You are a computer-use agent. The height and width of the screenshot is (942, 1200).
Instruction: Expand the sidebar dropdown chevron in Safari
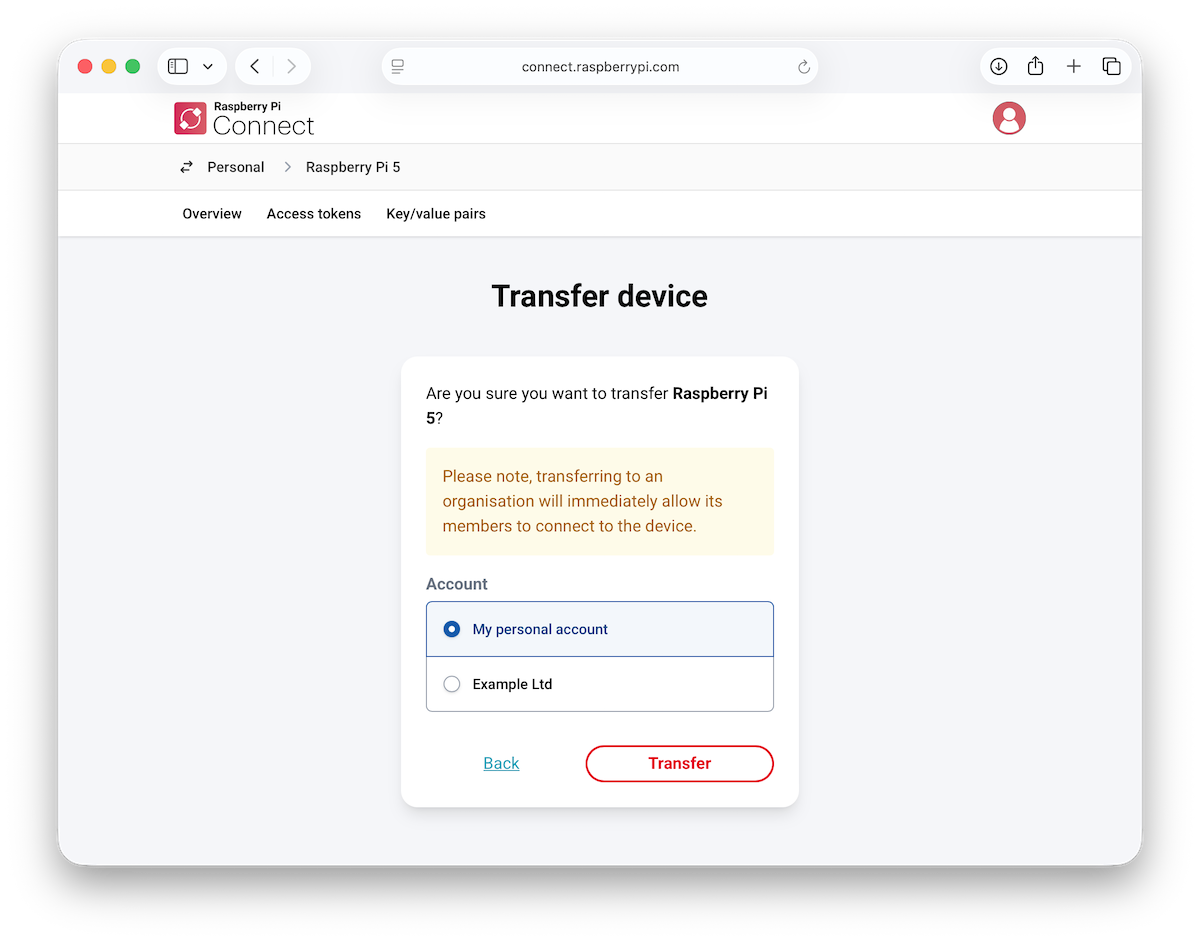tap(208, 67)
